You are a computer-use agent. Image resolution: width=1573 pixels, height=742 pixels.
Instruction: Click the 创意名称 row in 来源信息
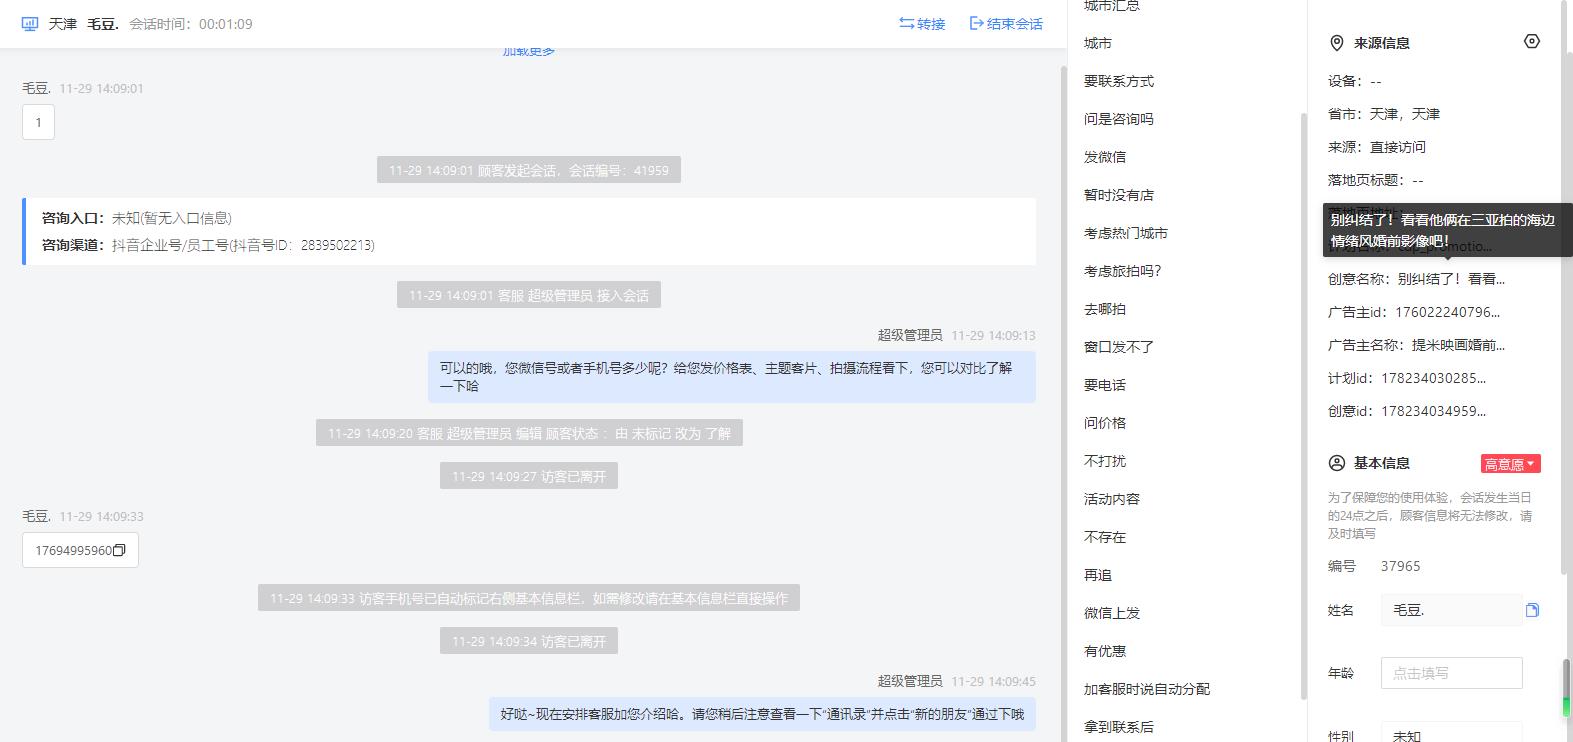click(x=1416, y=279)
